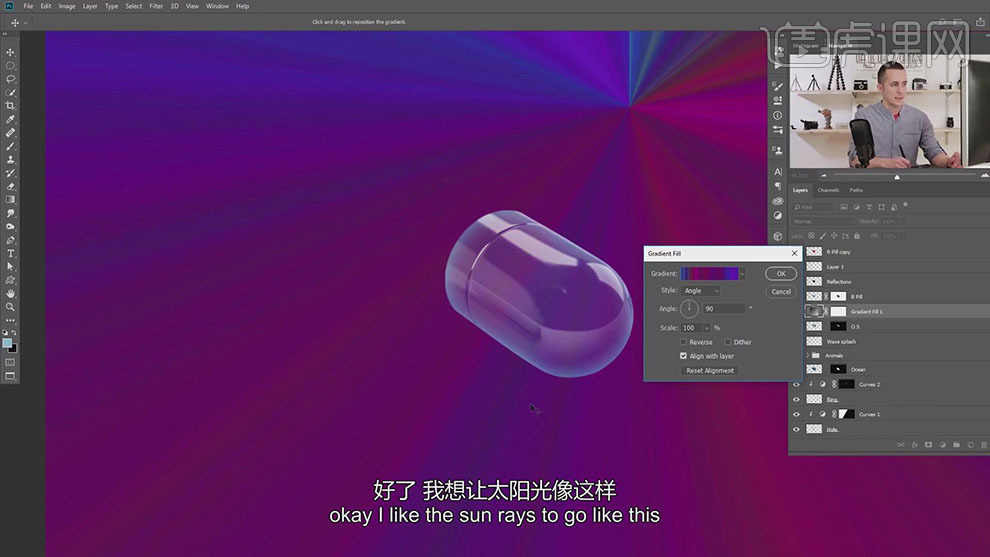Select the Brush tool
Viewport: 990px width, 557px height.
point(10,147)
